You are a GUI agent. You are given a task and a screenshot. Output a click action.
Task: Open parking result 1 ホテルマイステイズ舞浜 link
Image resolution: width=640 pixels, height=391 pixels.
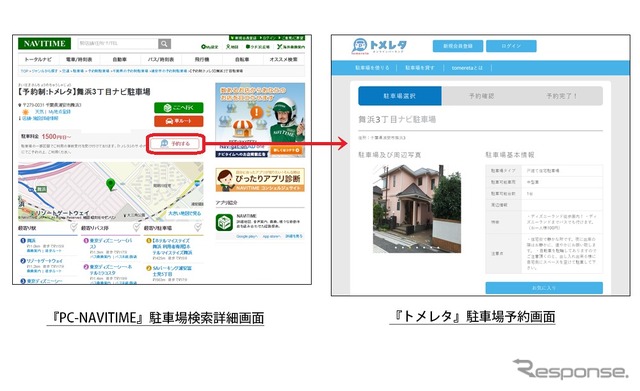(x=172, y=247)
